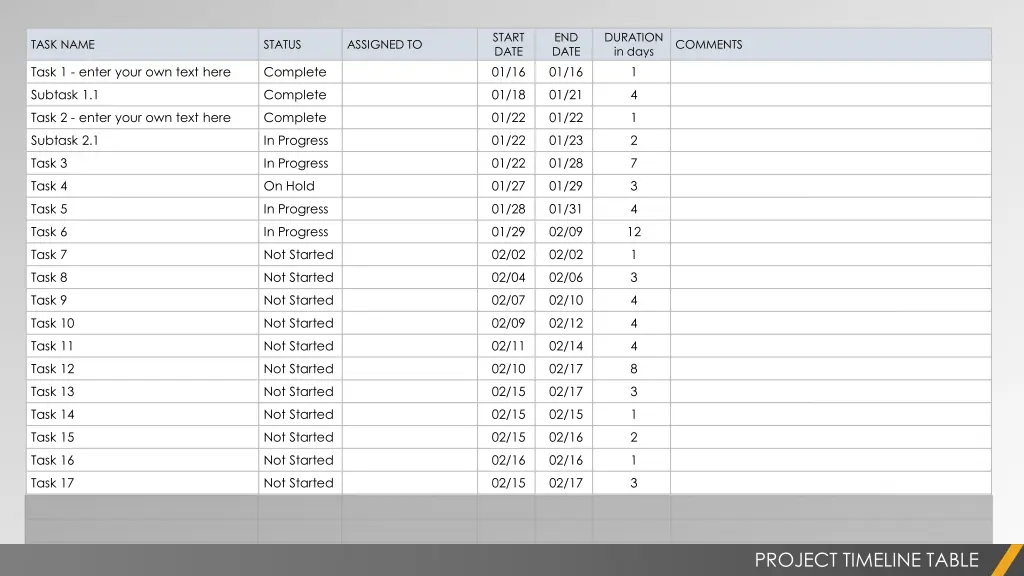1024x576 pixels.
Task: Click assigned-to cell for Task 10
Action: coord(409,323)
